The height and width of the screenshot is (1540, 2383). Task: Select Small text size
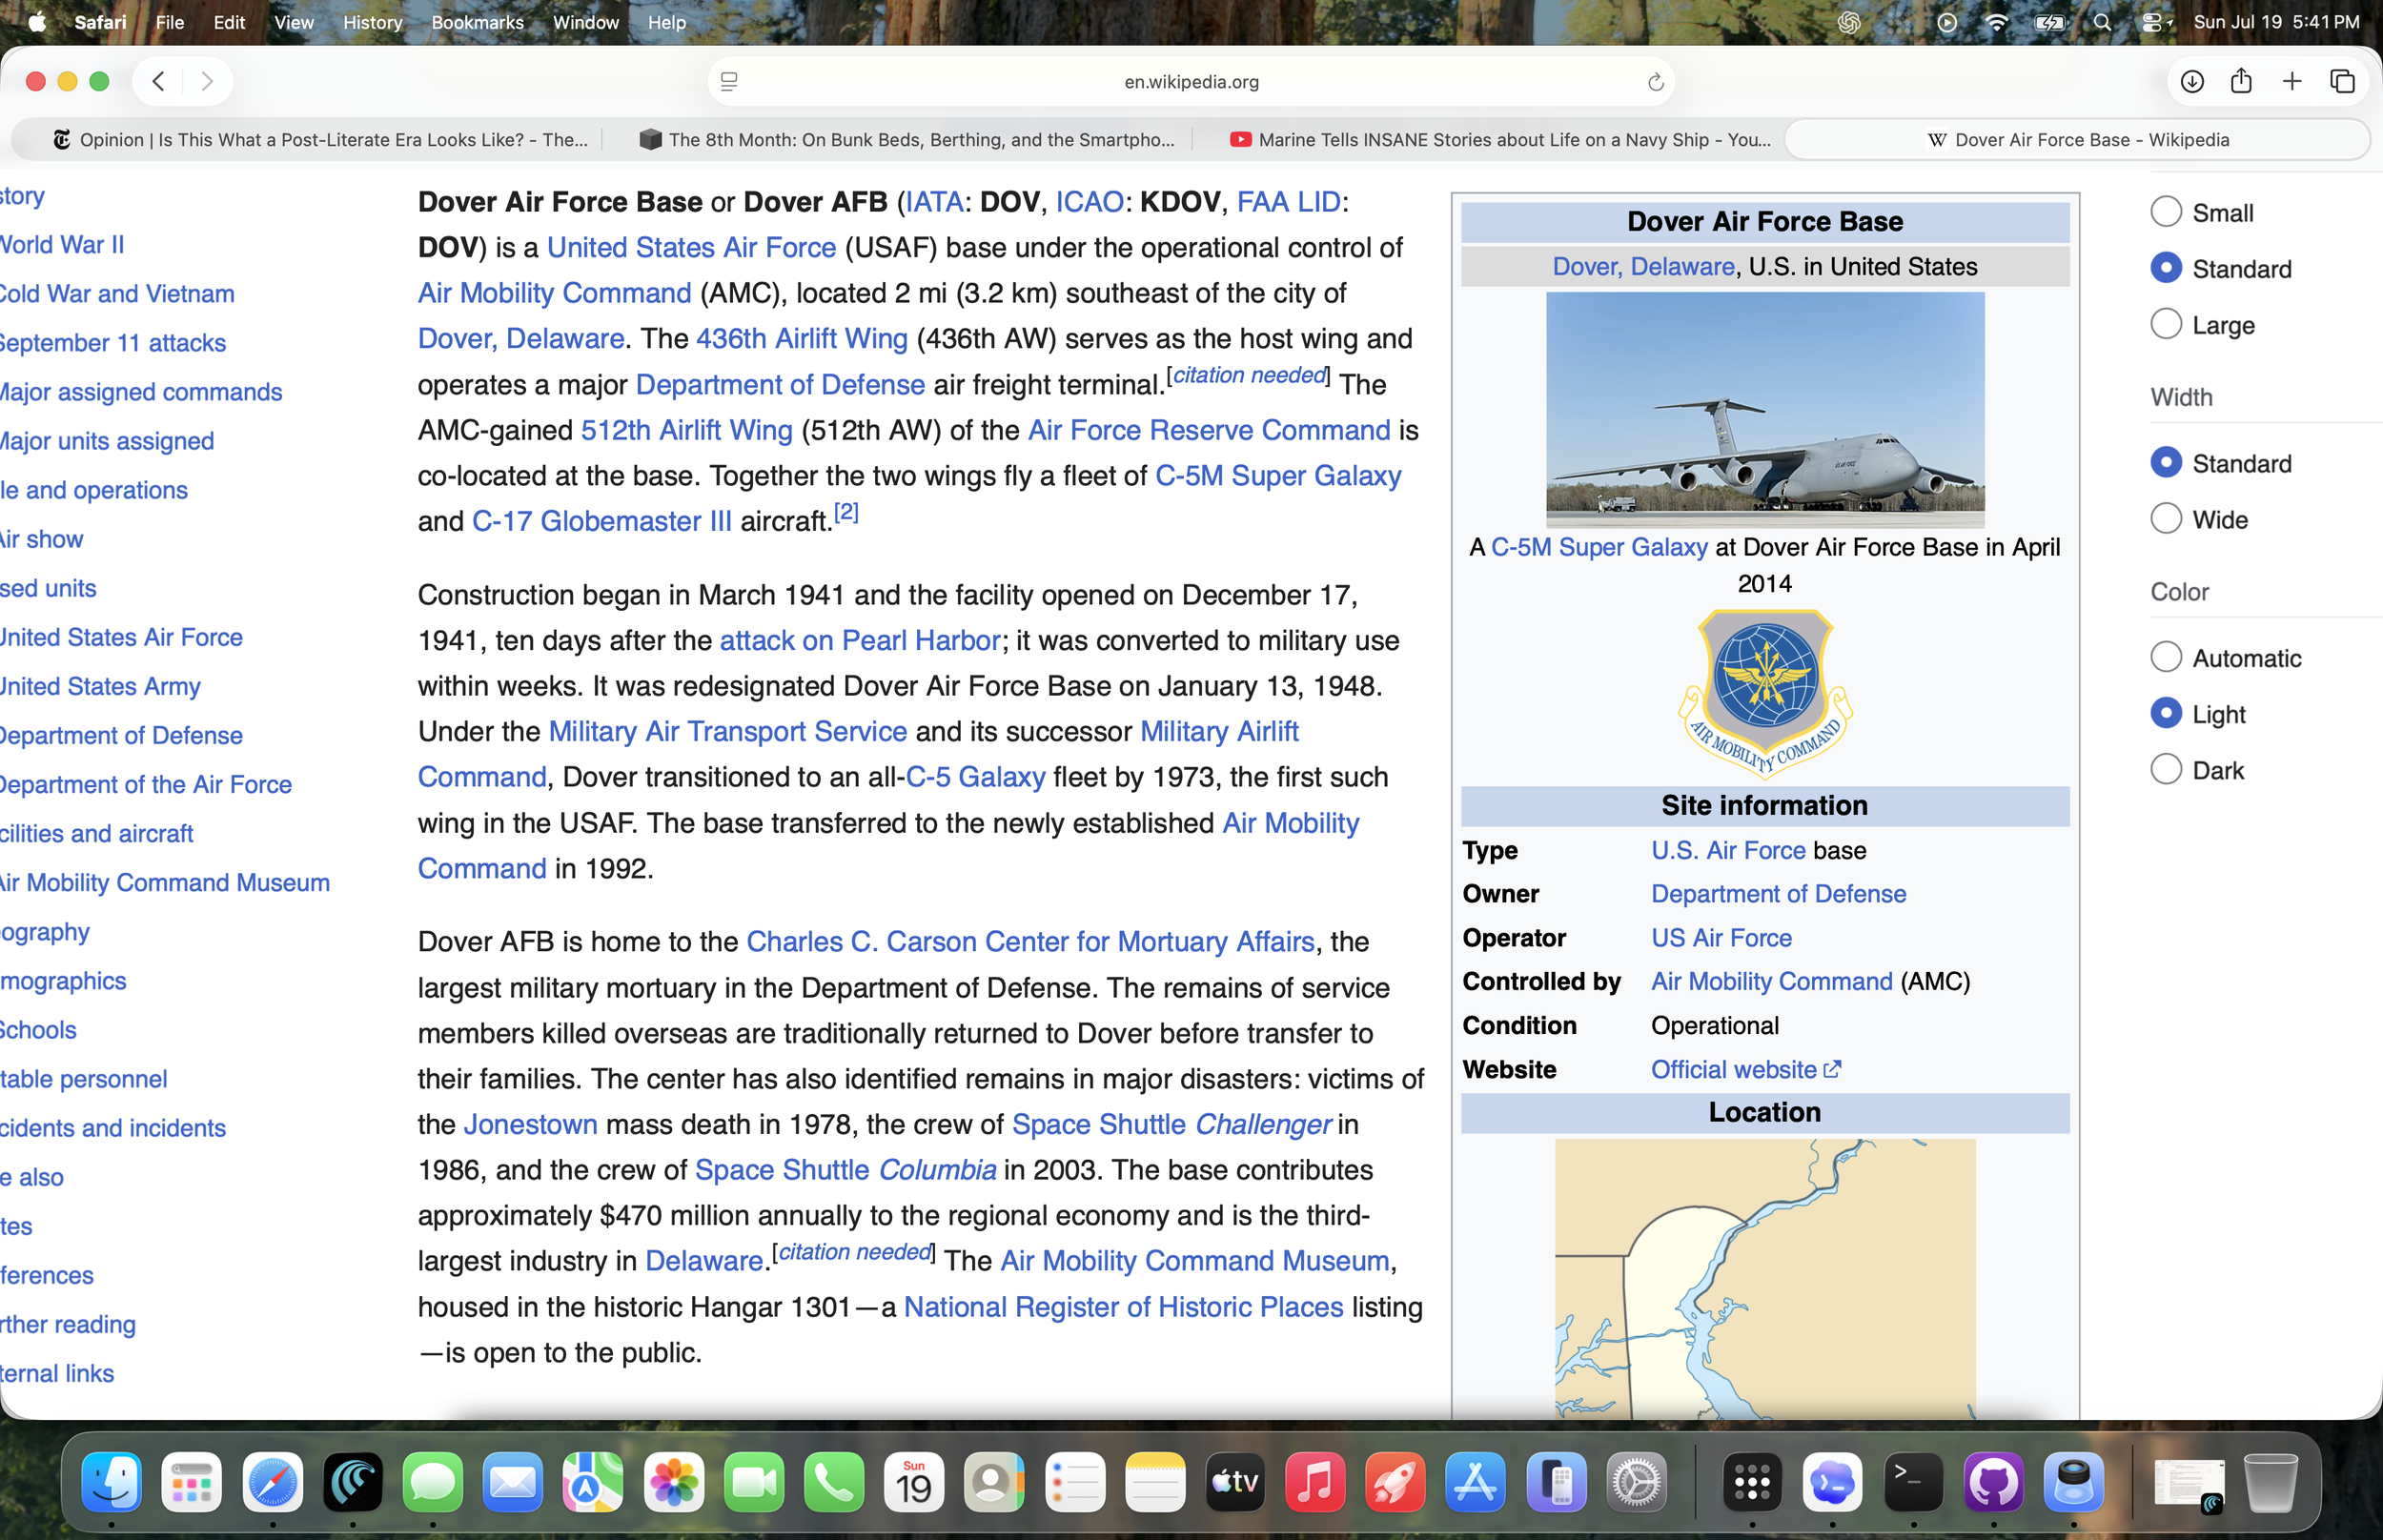click(x=2165, y=212)
